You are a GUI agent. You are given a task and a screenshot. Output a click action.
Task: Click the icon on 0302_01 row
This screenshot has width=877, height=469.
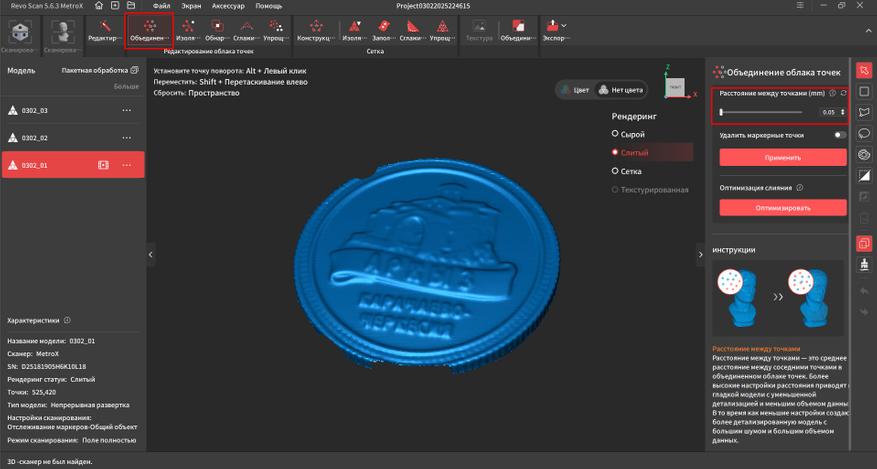[103, 165]
